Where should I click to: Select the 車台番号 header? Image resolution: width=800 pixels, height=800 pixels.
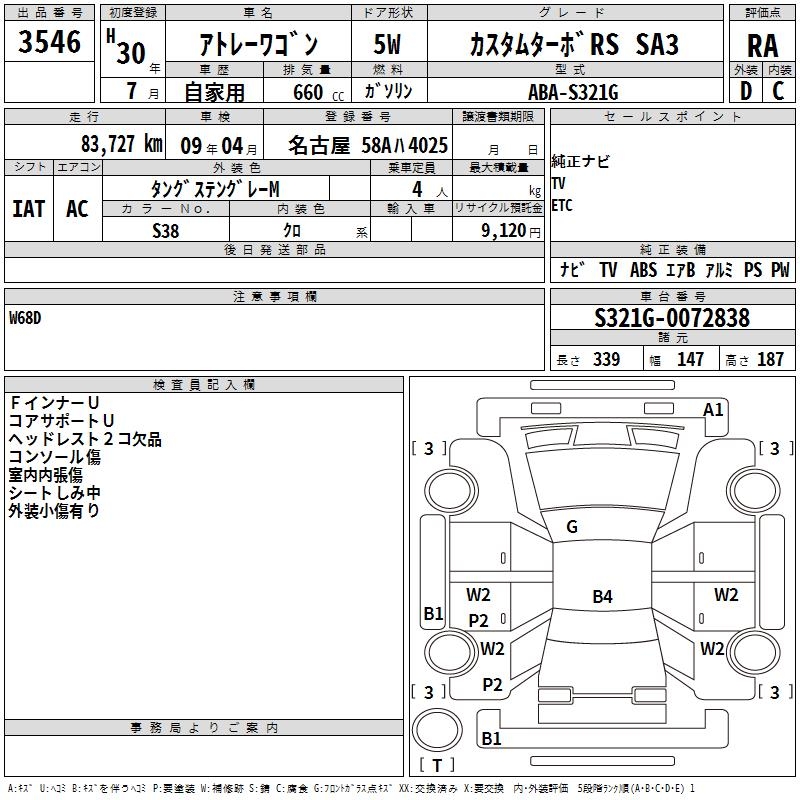click(x=672, y=296)
